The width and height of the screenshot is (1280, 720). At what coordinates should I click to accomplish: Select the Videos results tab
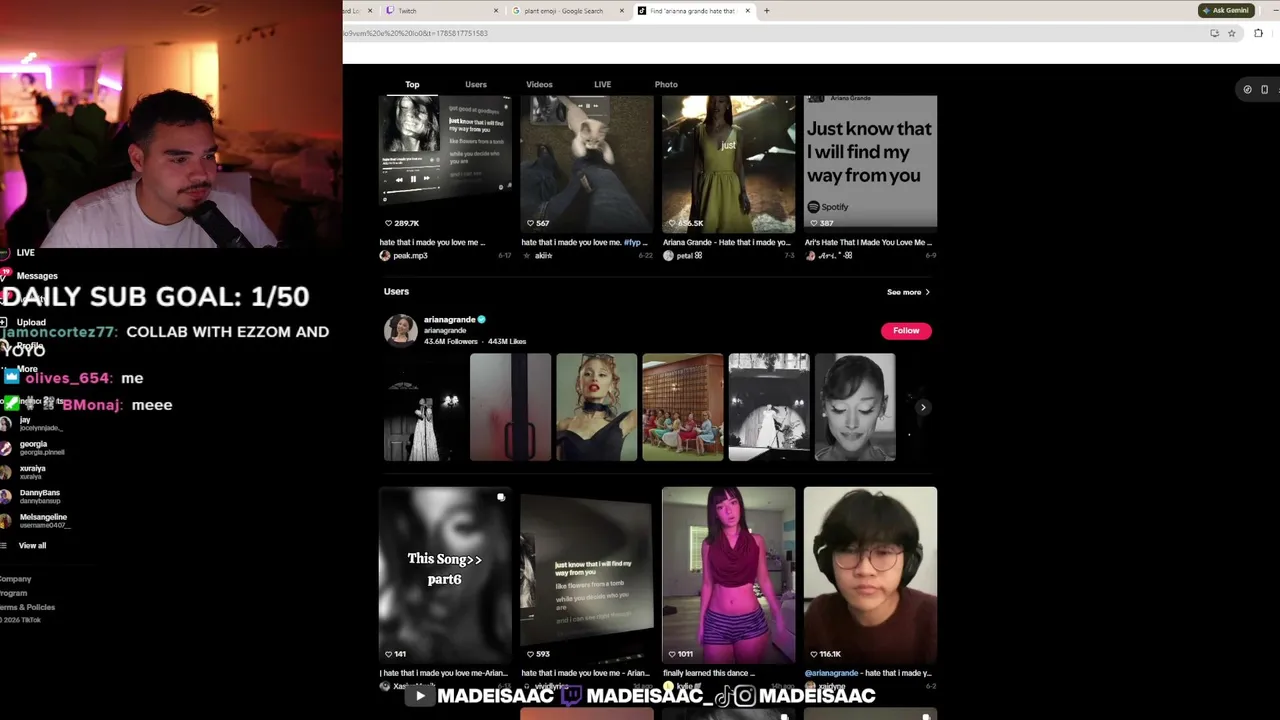[x=539, y=85]
